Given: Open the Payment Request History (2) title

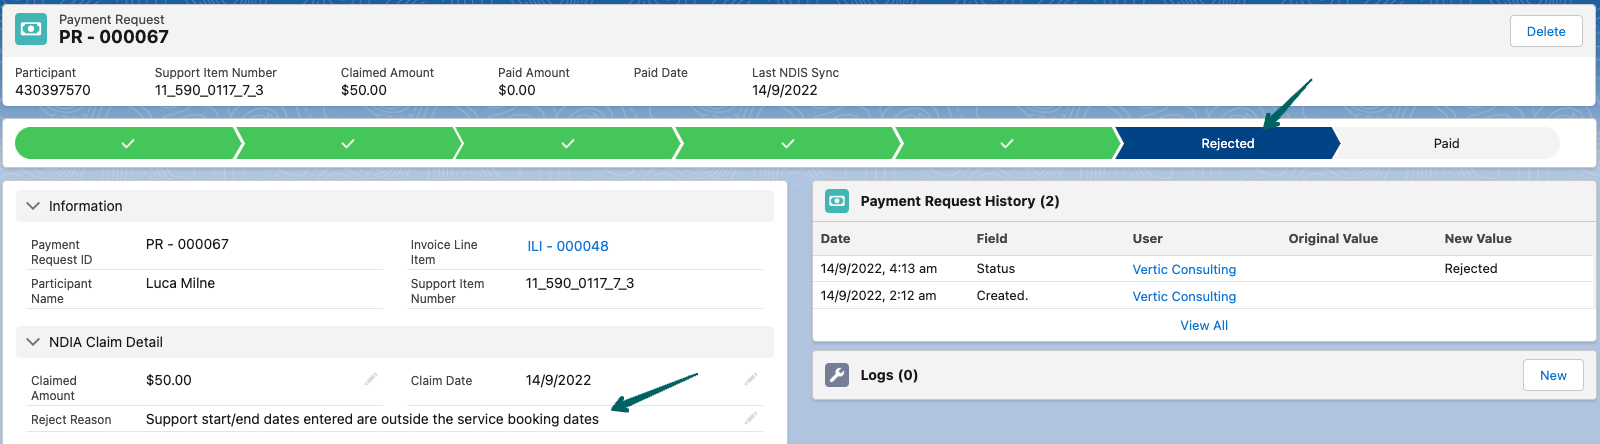Looking at the screenshot, I should tap(959, 201).
